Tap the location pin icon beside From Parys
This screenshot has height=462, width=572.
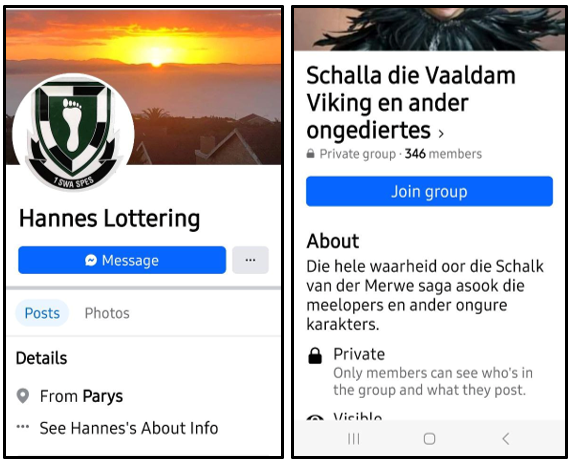point(23,396)
